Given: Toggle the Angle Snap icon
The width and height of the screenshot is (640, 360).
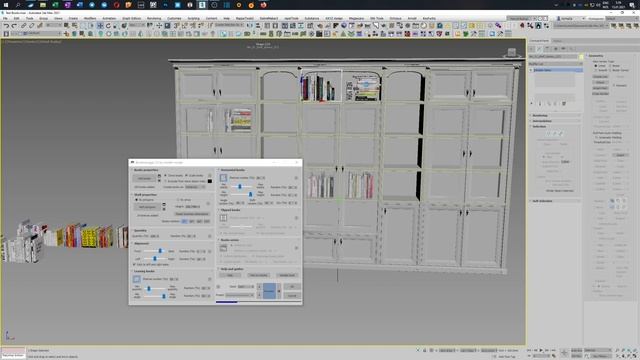Looking at the screenshot, I should coord(184,26).
